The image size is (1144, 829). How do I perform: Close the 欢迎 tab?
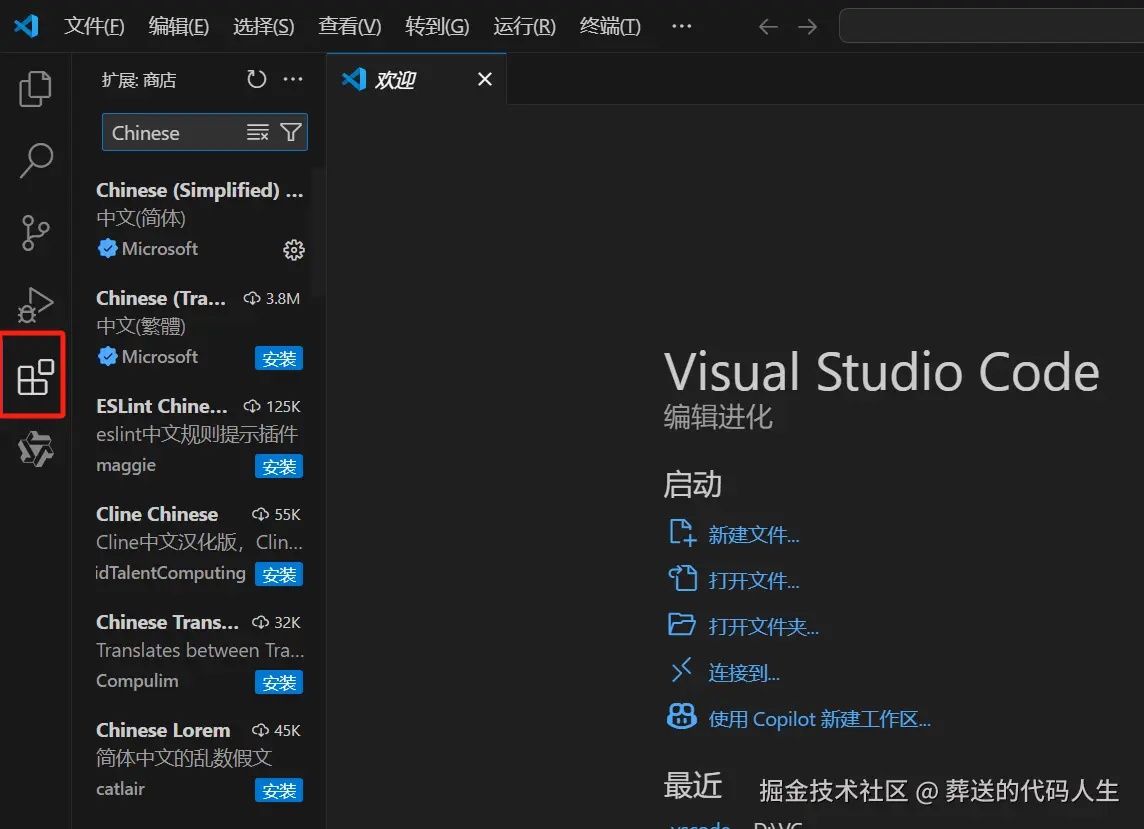(x=484, y=79)
